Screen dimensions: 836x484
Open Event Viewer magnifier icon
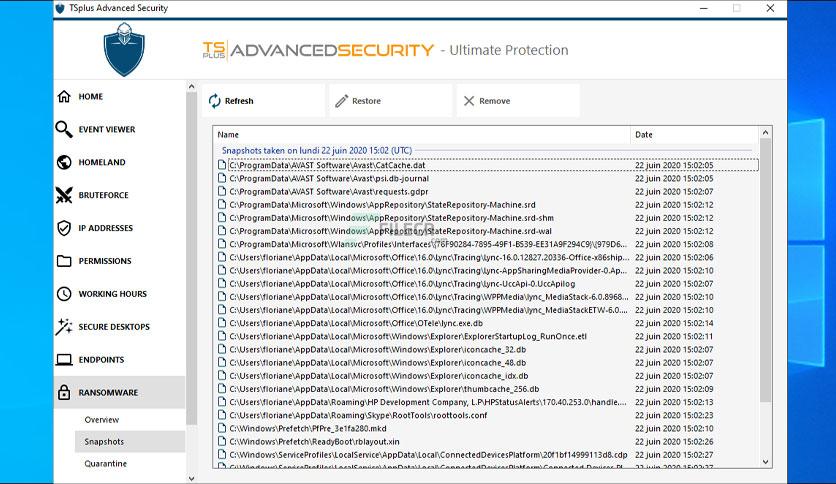tap(64, 130)
